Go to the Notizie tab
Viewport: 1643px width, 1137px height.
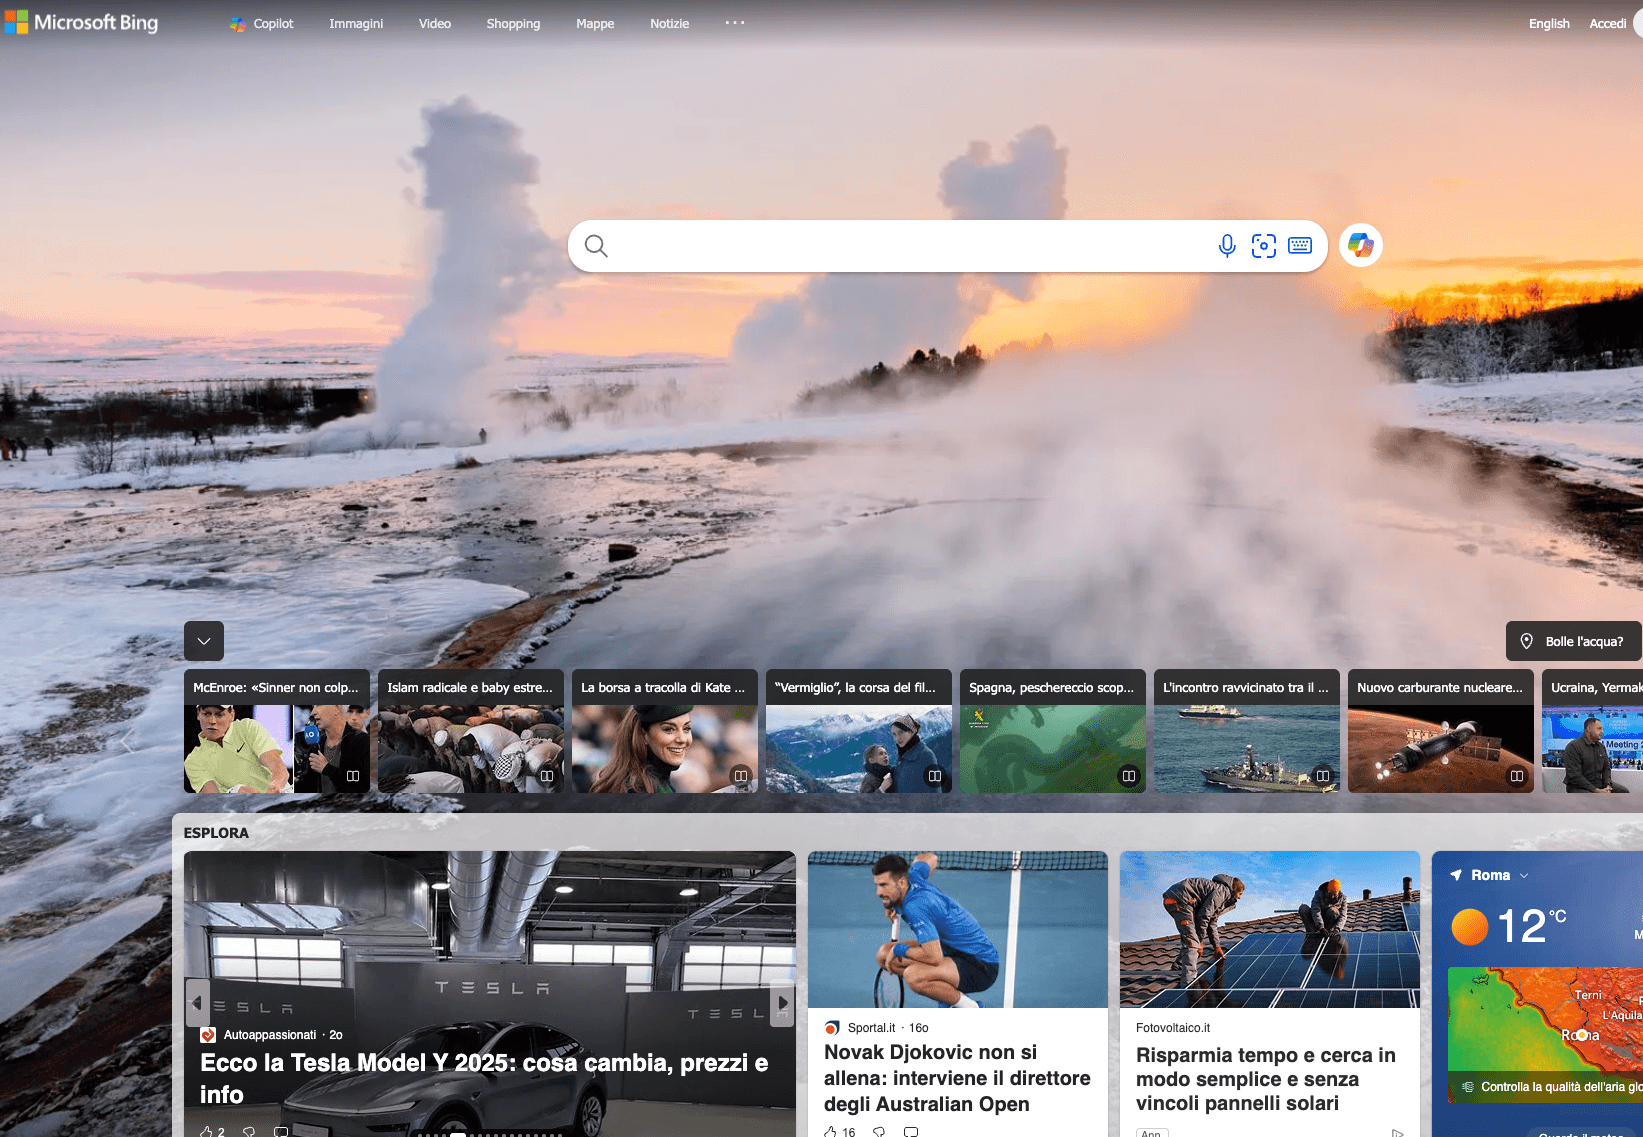[669, 23]
